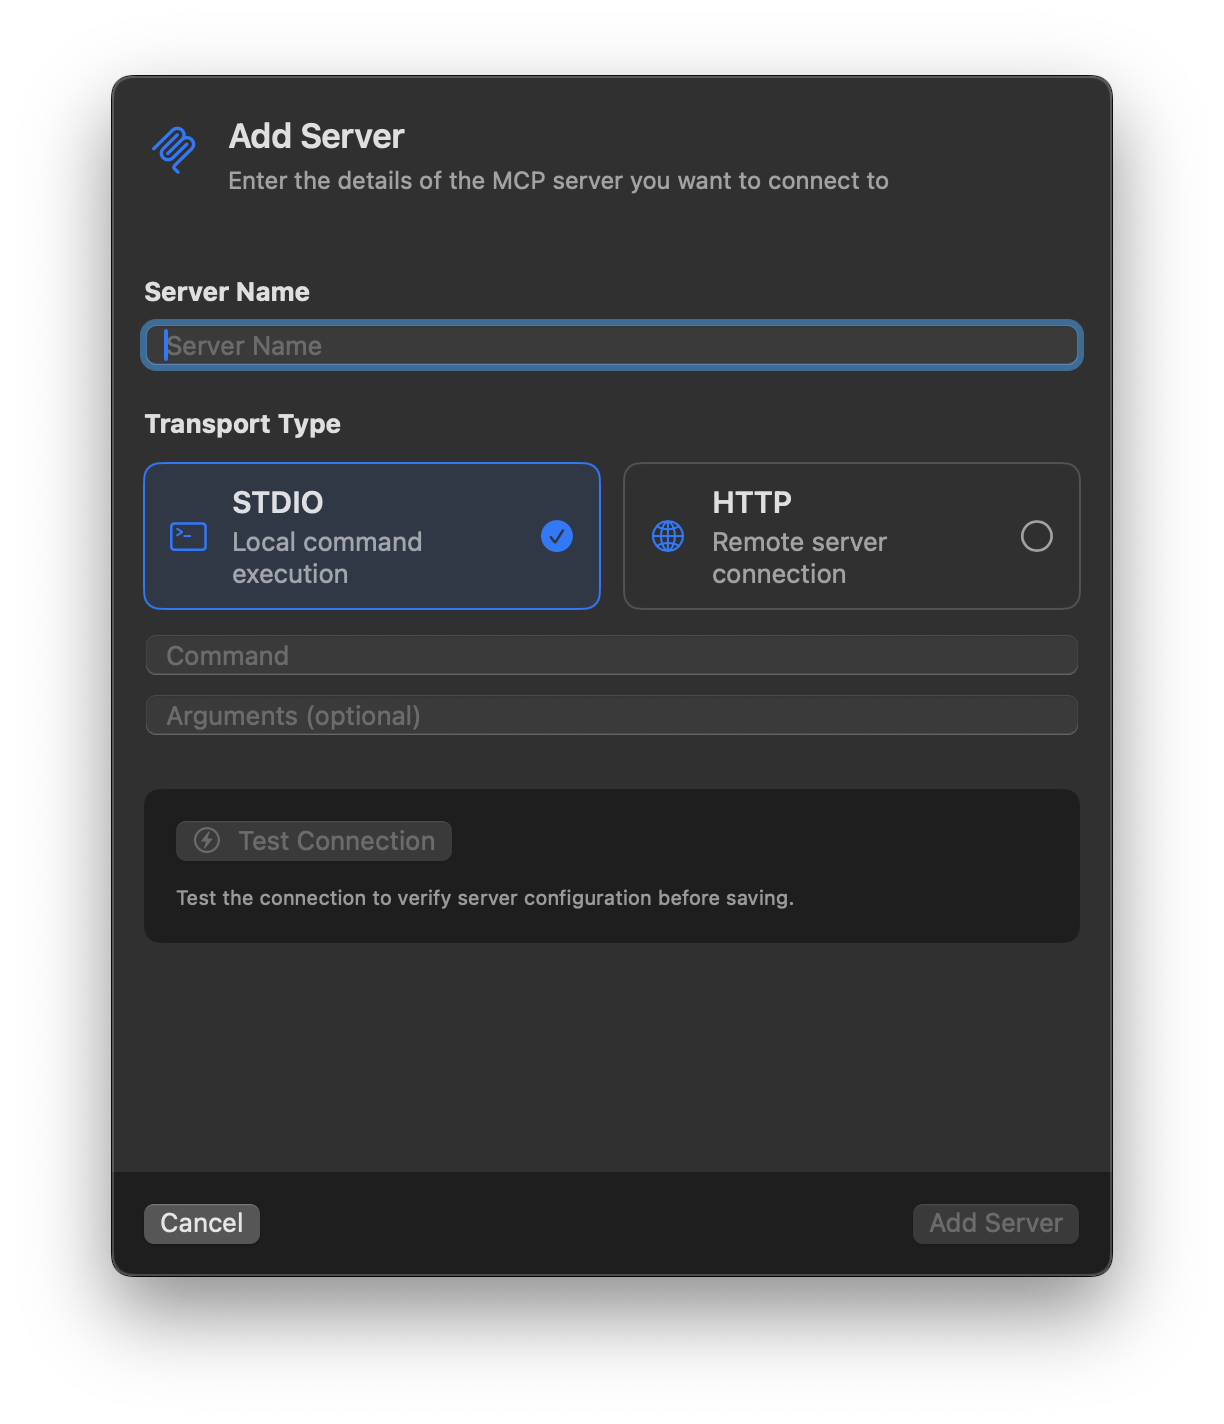Click the "Add Server" dialog heading
The image size is (1224, 1424).
coord(317,136)
